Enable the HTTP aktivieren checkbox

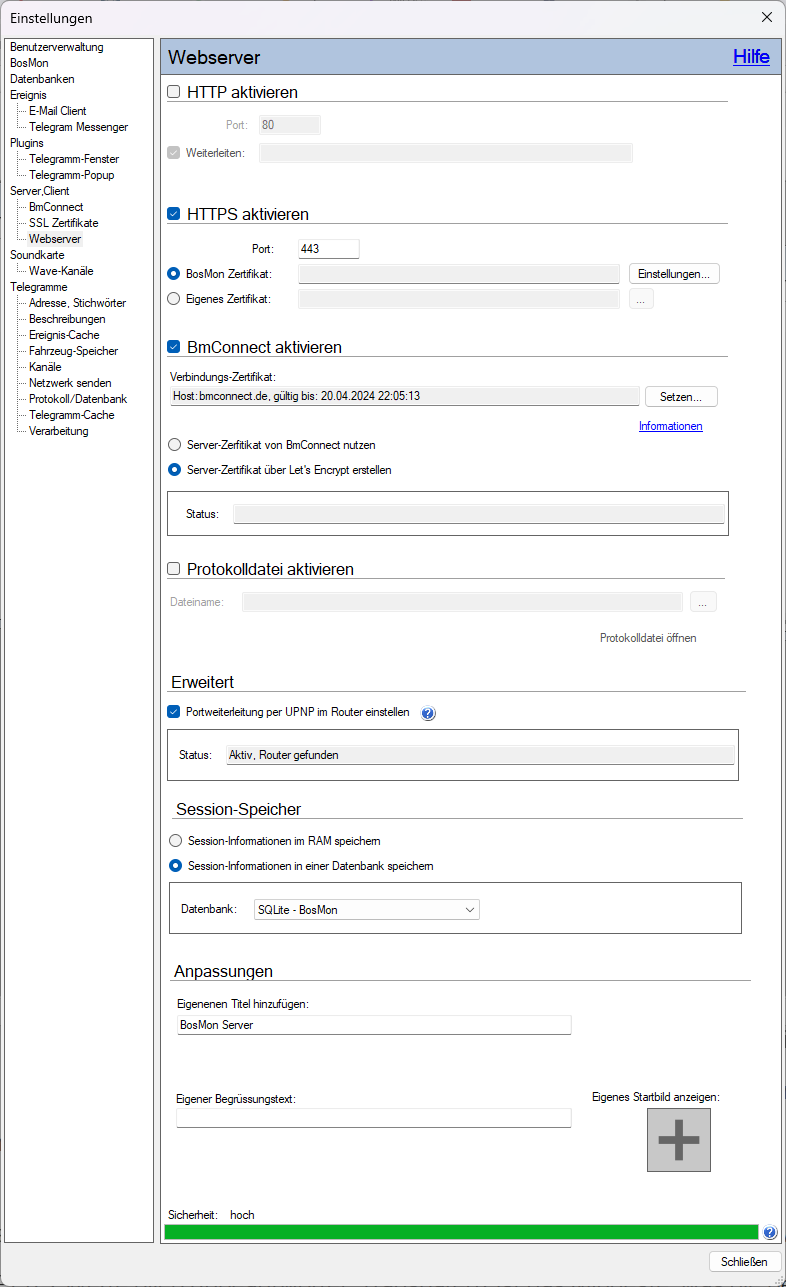174,92
